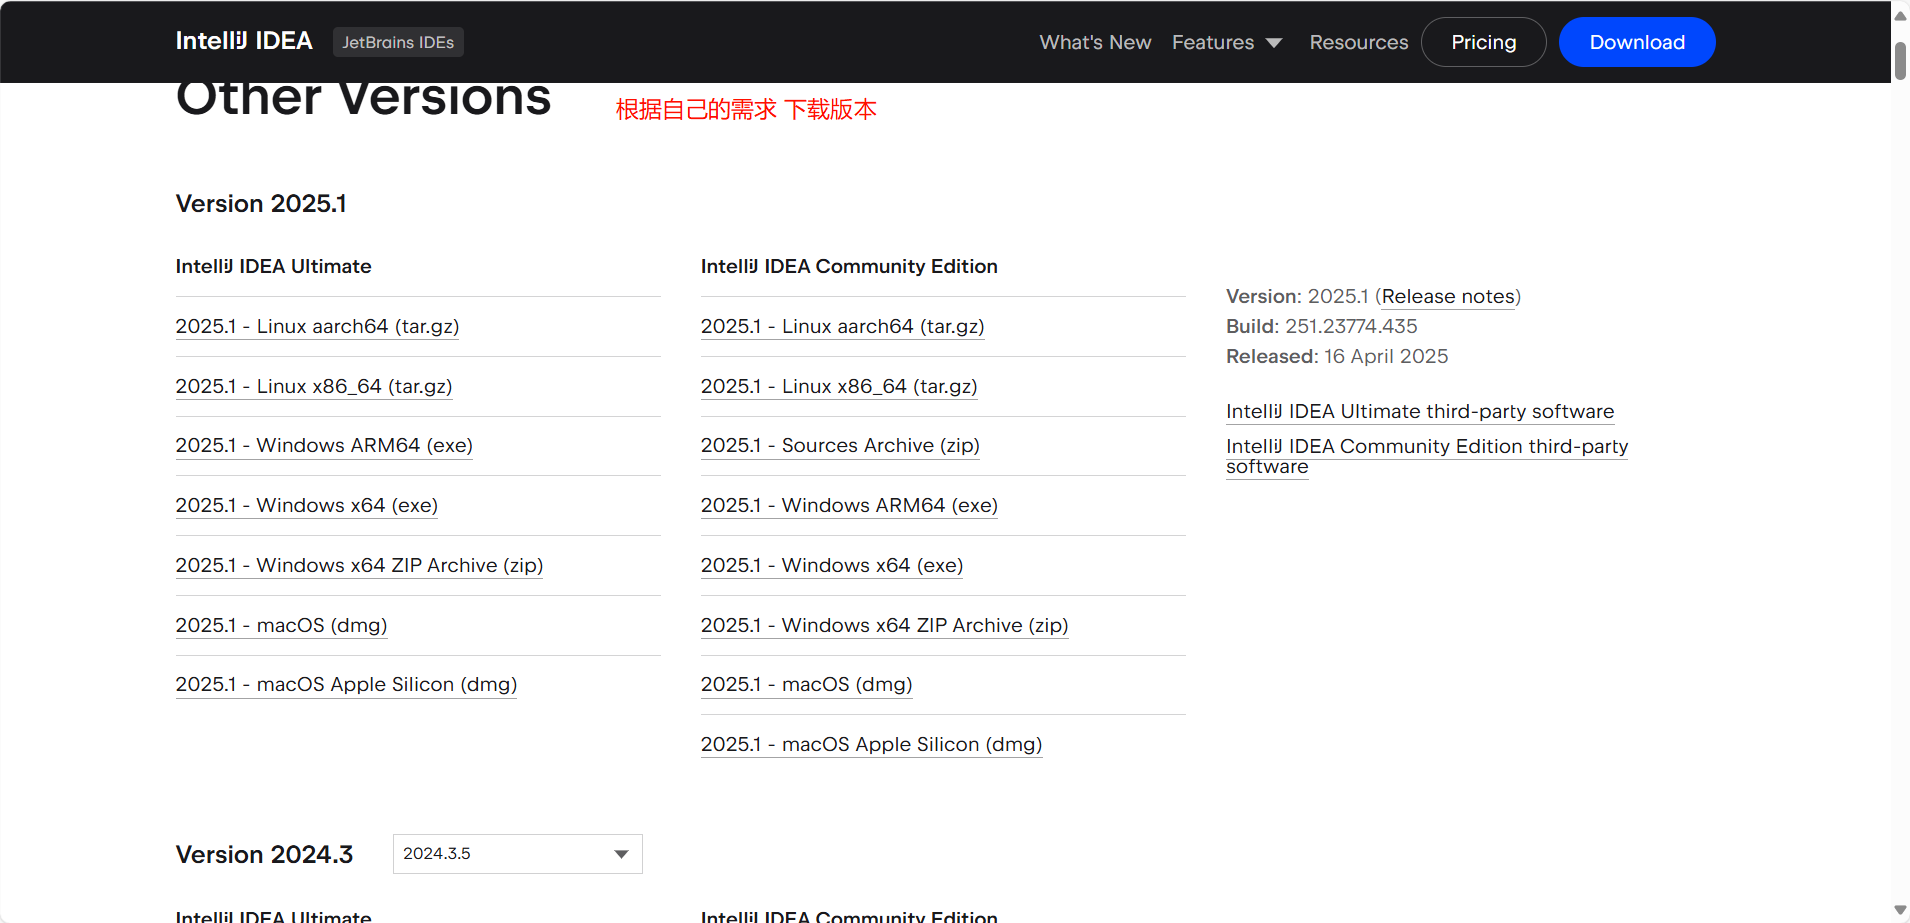Download Ultimate 2025.1 Windows x64 exe
This screenshot has height=923, width=1910.
point(307,505)
